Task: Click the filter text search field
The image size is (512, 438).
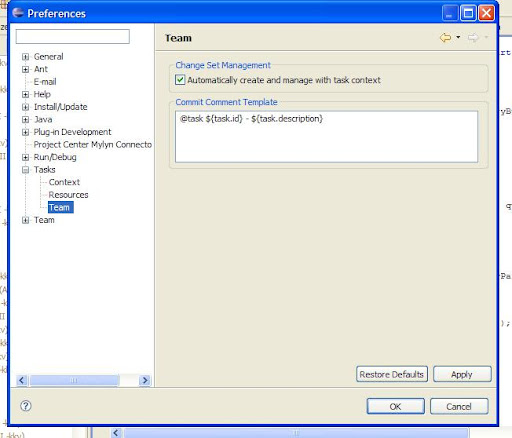Action: (x=73, y=36)
